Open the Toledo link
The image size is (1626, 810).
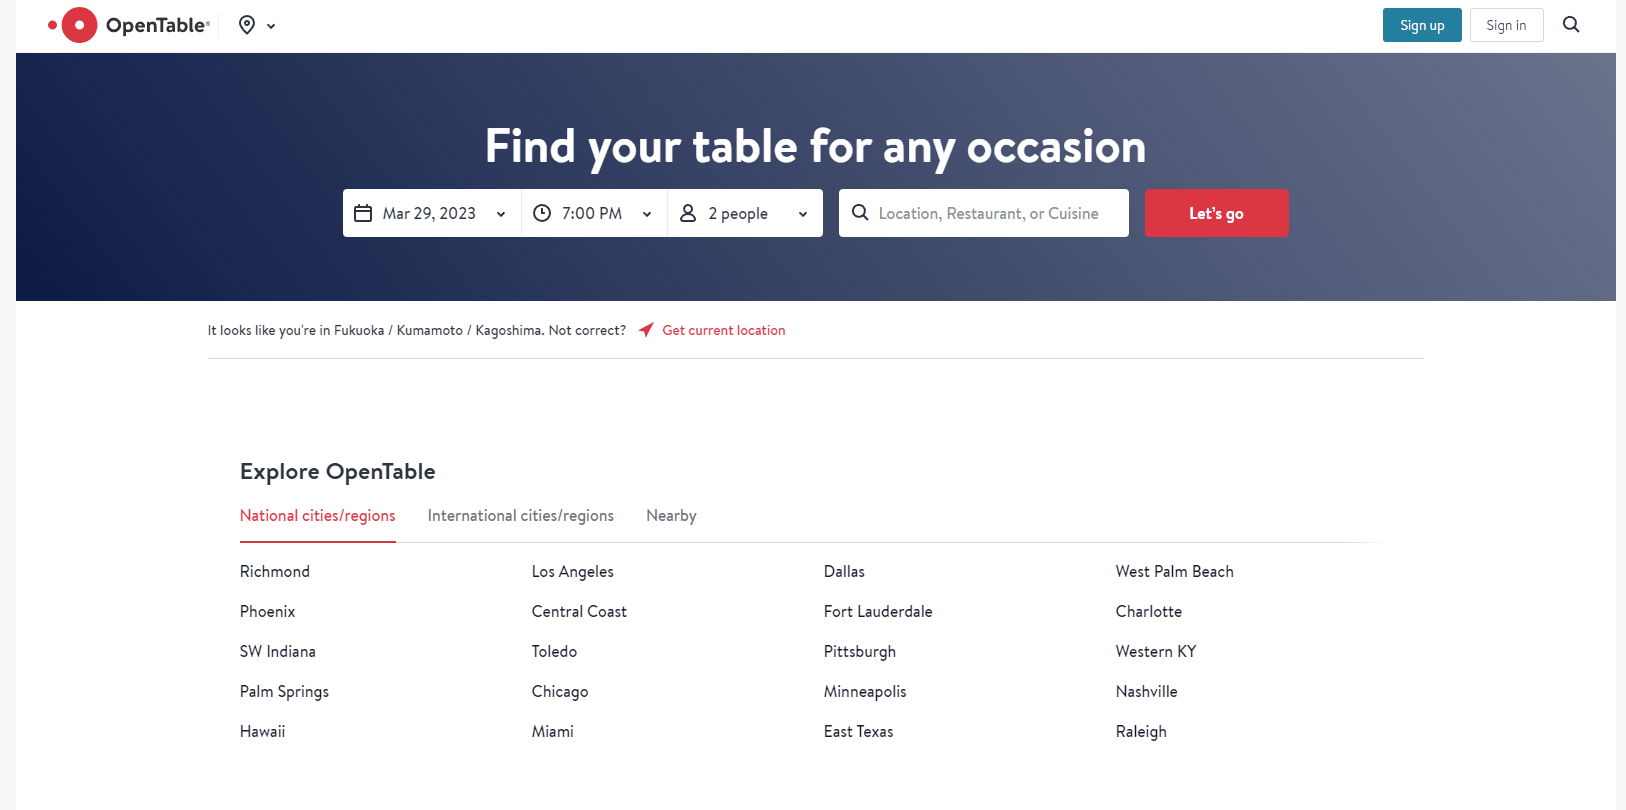[x=554, y=651]
